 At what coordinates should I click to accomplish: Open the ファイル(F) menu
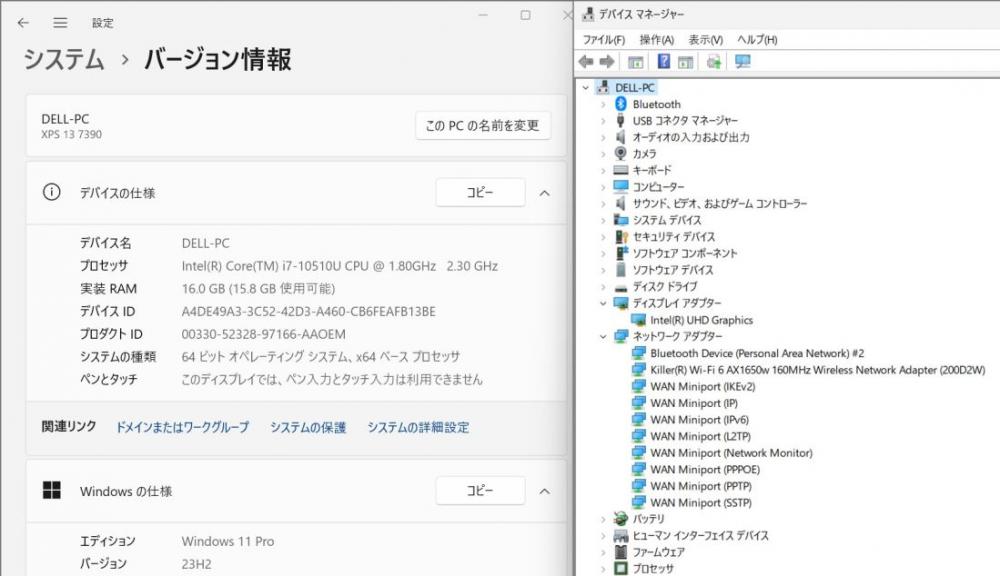tap(603, 40)
